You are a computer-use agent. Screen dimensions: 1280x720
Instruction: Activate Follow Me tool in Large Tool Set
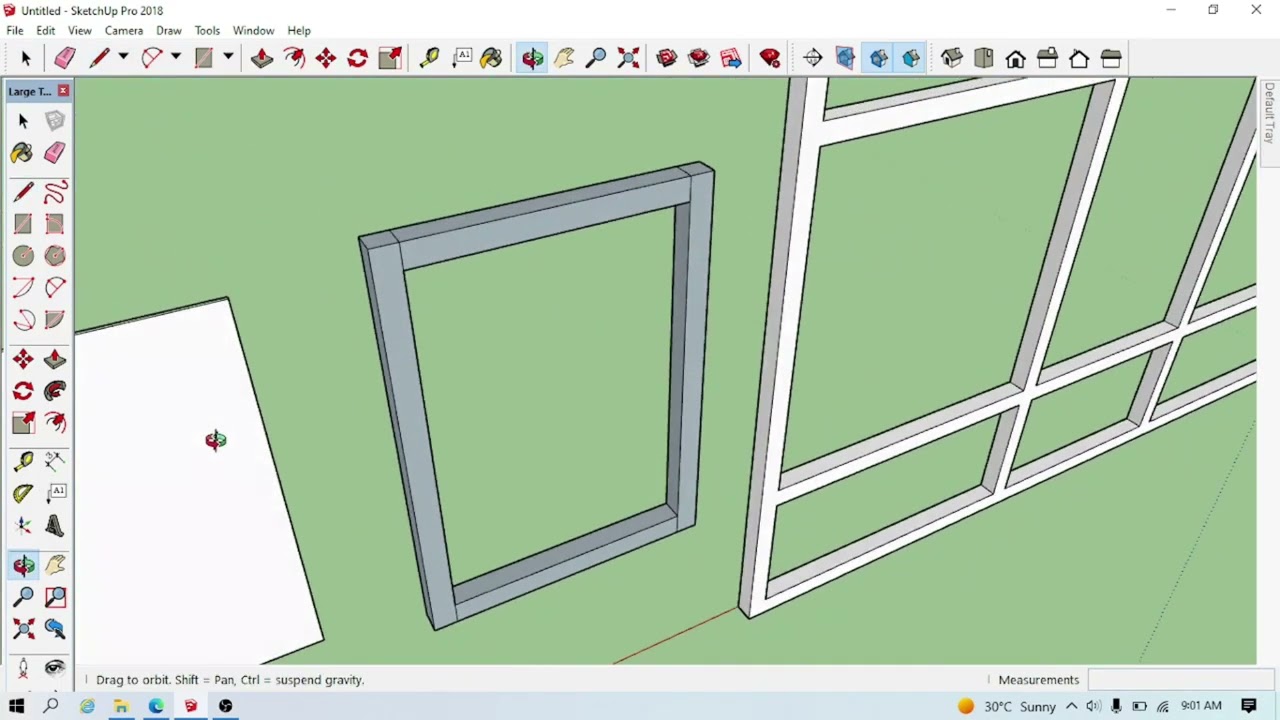[55, 391]
